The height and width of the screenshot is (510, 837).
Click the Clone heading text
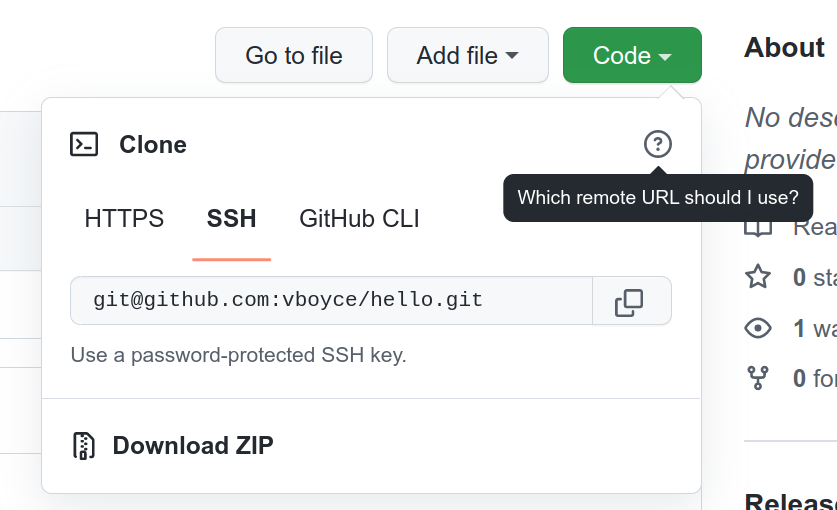tap(153, 144)
